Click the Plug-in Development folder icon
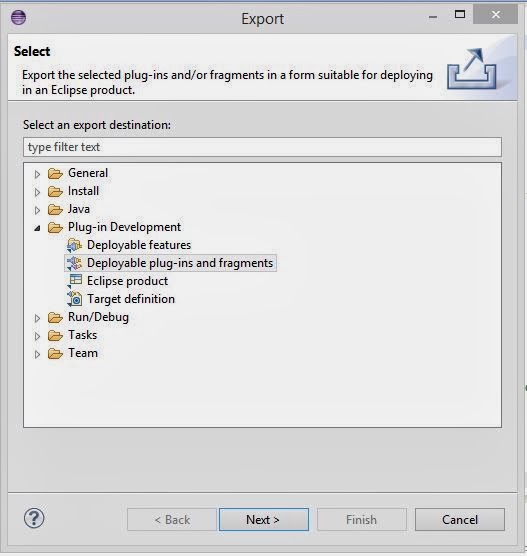527x556 pixels. click(55, 227)
